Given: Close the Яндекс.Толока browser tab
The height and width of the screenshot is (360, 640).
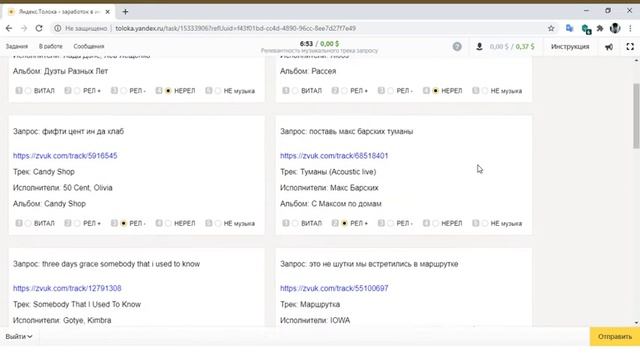Looking at the screenshot, I should (107, 12).
